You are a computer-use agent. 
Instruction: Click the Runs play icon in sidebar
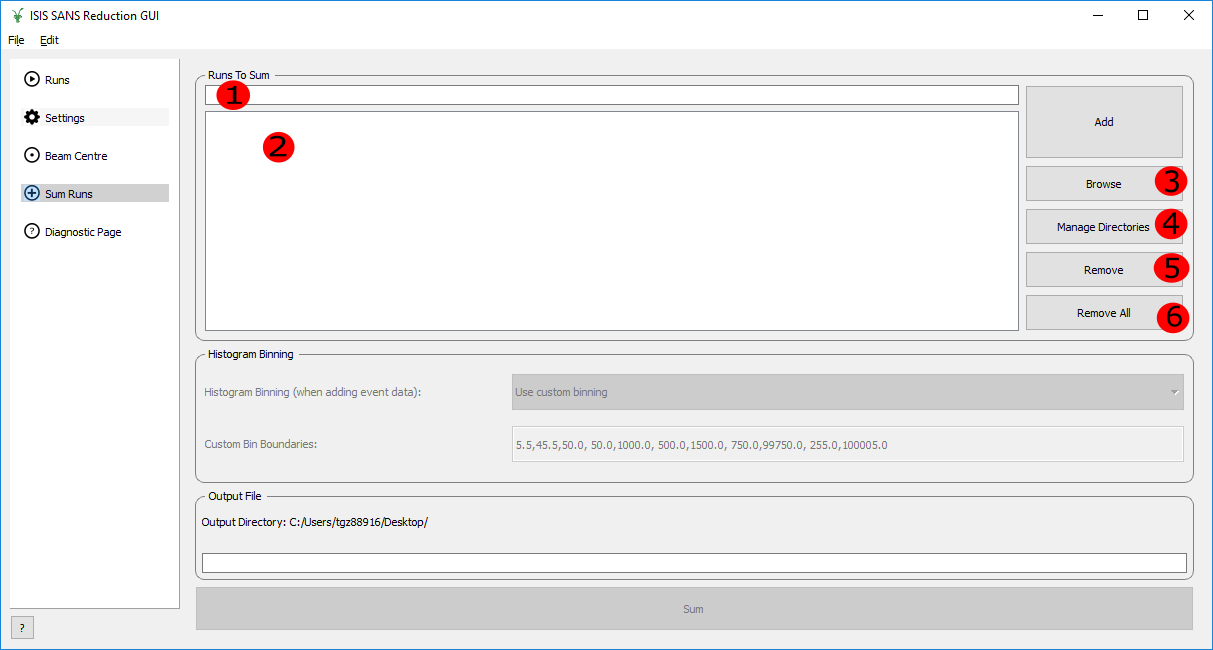tap(32, 80)
